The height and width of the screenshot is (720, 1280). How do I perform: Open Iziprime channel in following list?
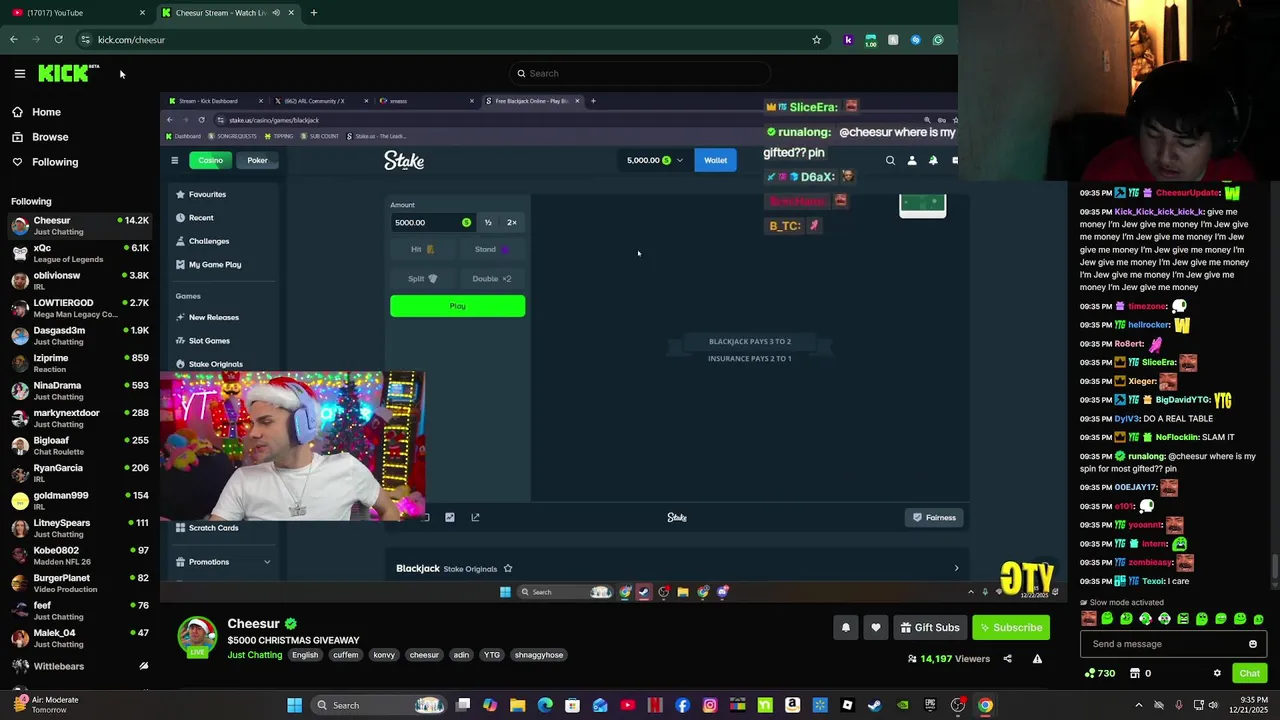[x=78, y=363]
